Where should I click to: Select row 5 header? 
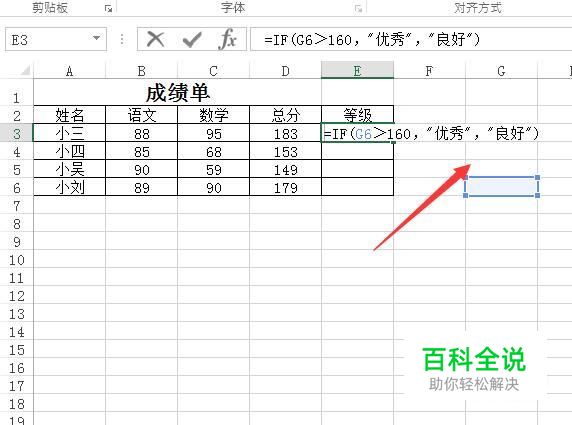(16, 169)
